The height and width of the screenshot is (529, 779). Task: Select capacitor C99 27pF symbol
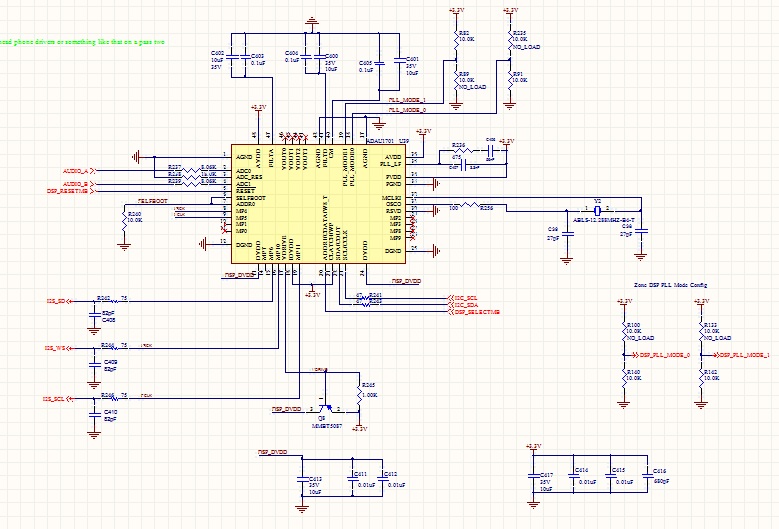tap(566, 233)
